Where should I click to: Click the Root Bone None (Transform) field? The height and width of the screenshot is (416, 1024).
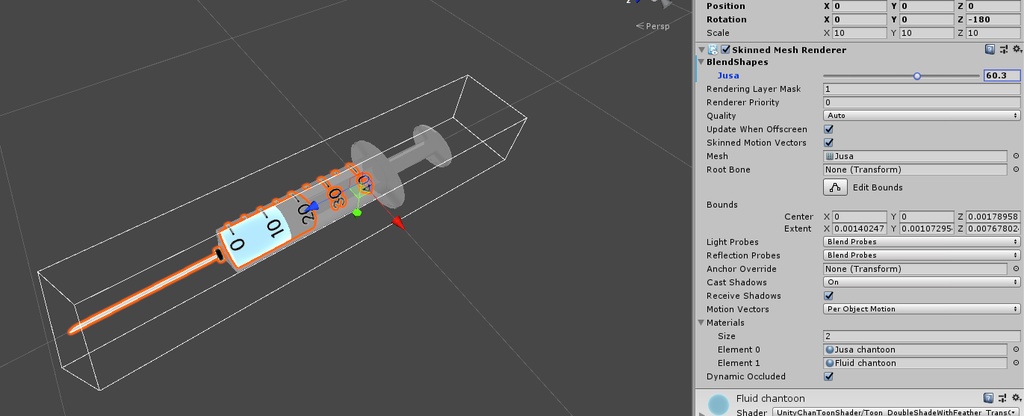pyautogui.click(x=915, y=170)
